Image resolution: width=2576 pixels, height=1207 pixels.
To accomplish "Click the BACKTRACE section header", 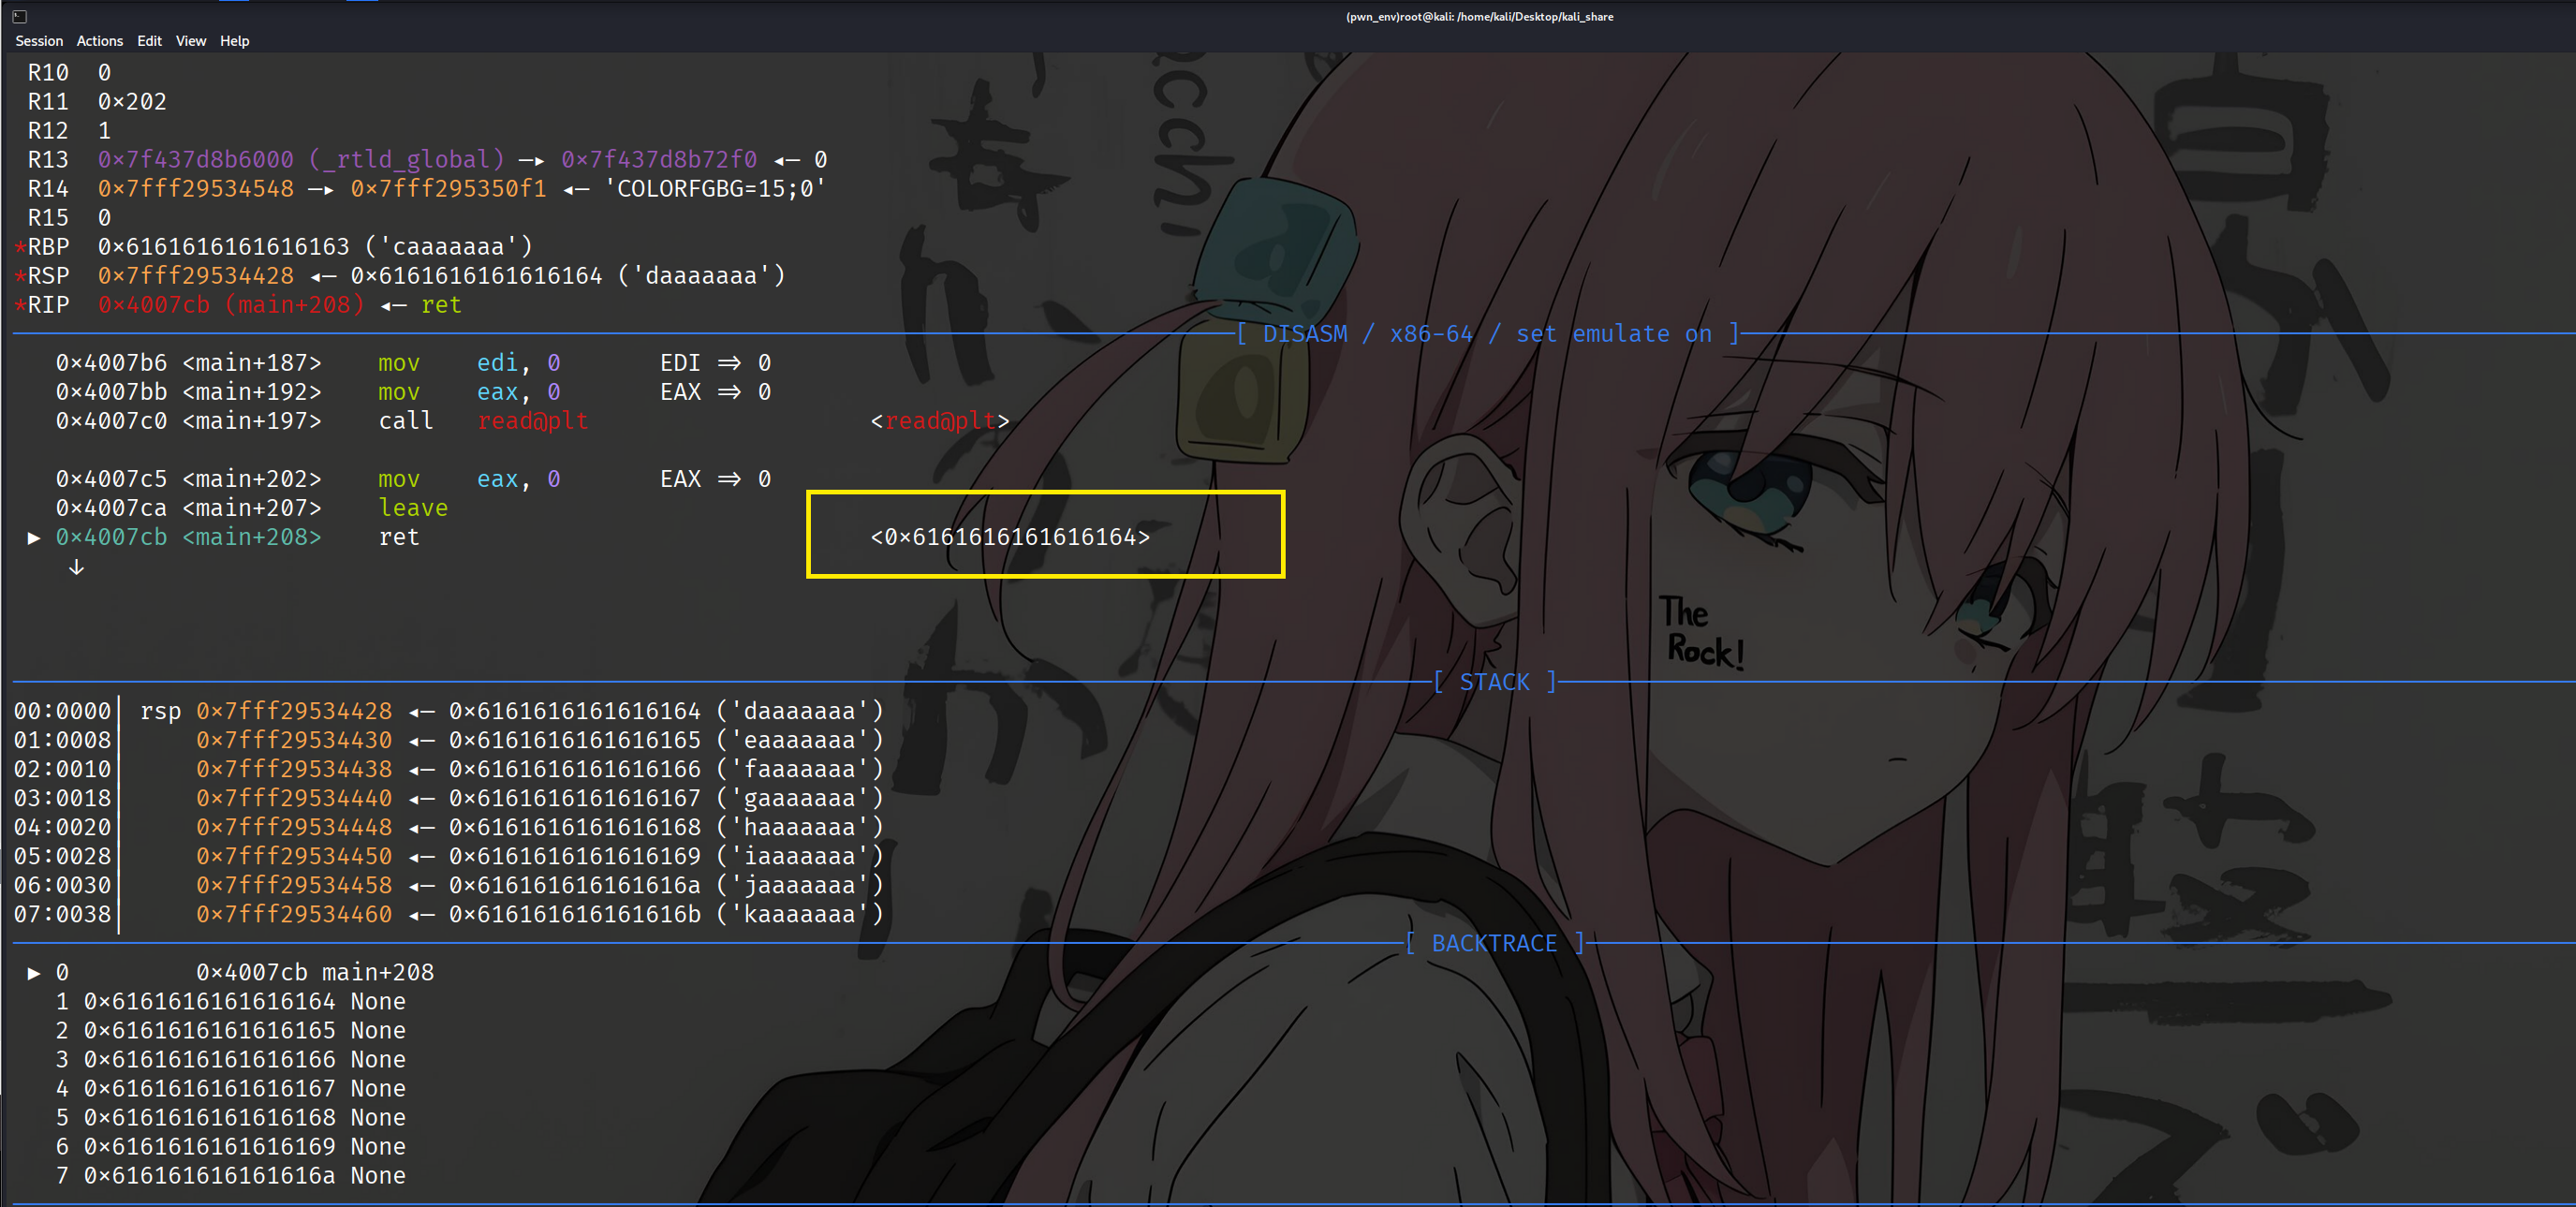I will (1495, 943).
